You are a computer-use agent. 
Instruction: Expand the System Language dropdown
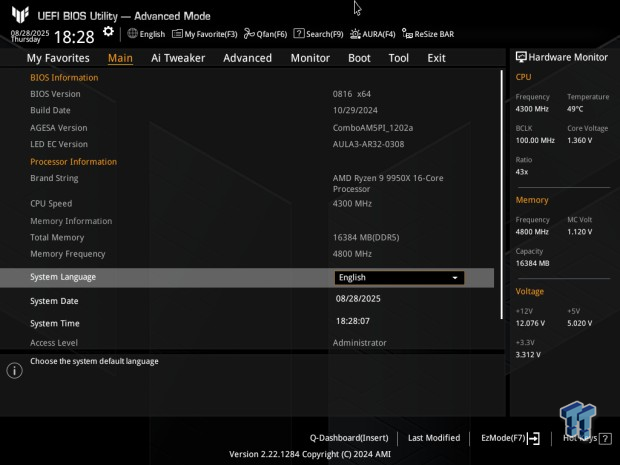point(399,278)
